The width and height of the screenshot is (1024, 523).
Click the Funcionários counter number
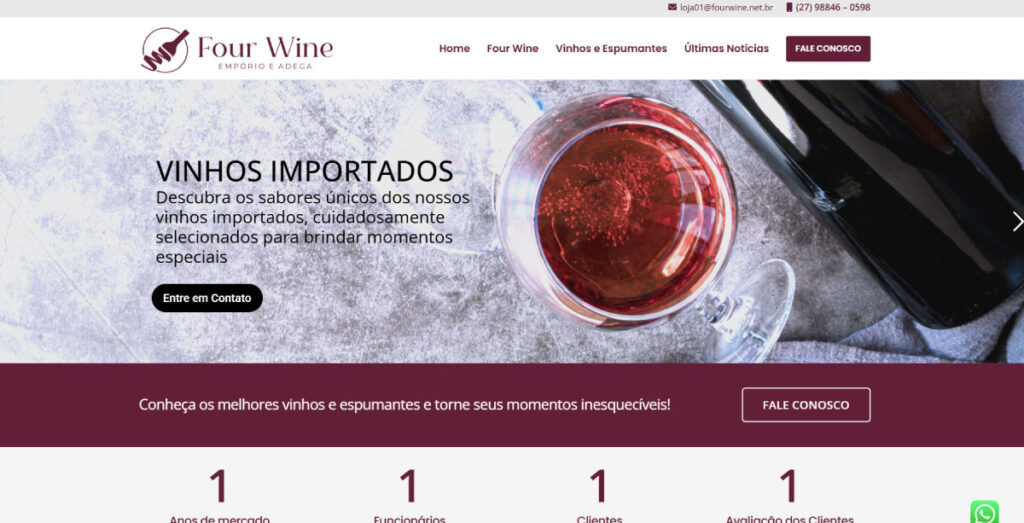409,486
